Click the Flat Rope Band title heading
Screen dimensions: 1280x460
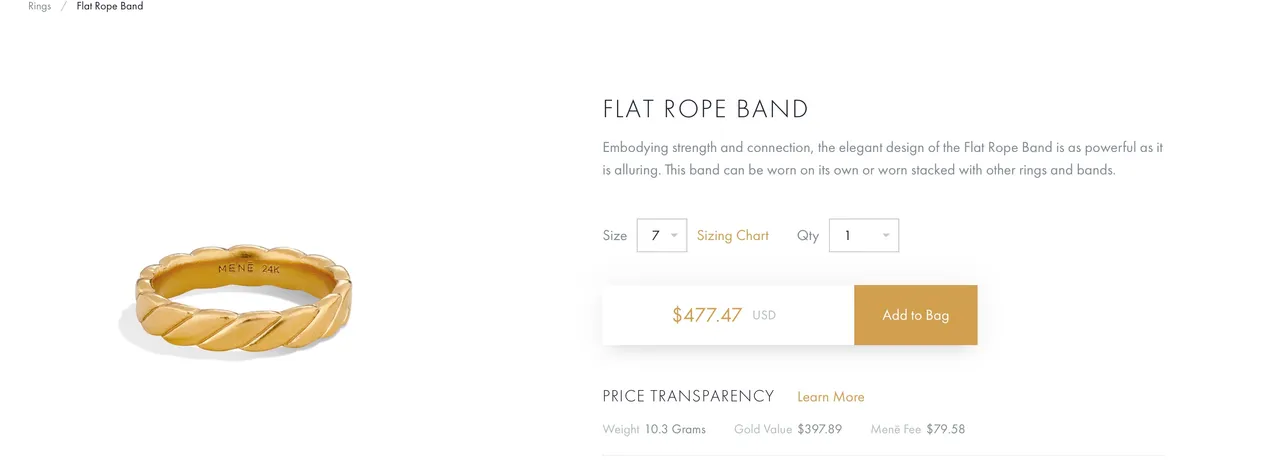705,109
